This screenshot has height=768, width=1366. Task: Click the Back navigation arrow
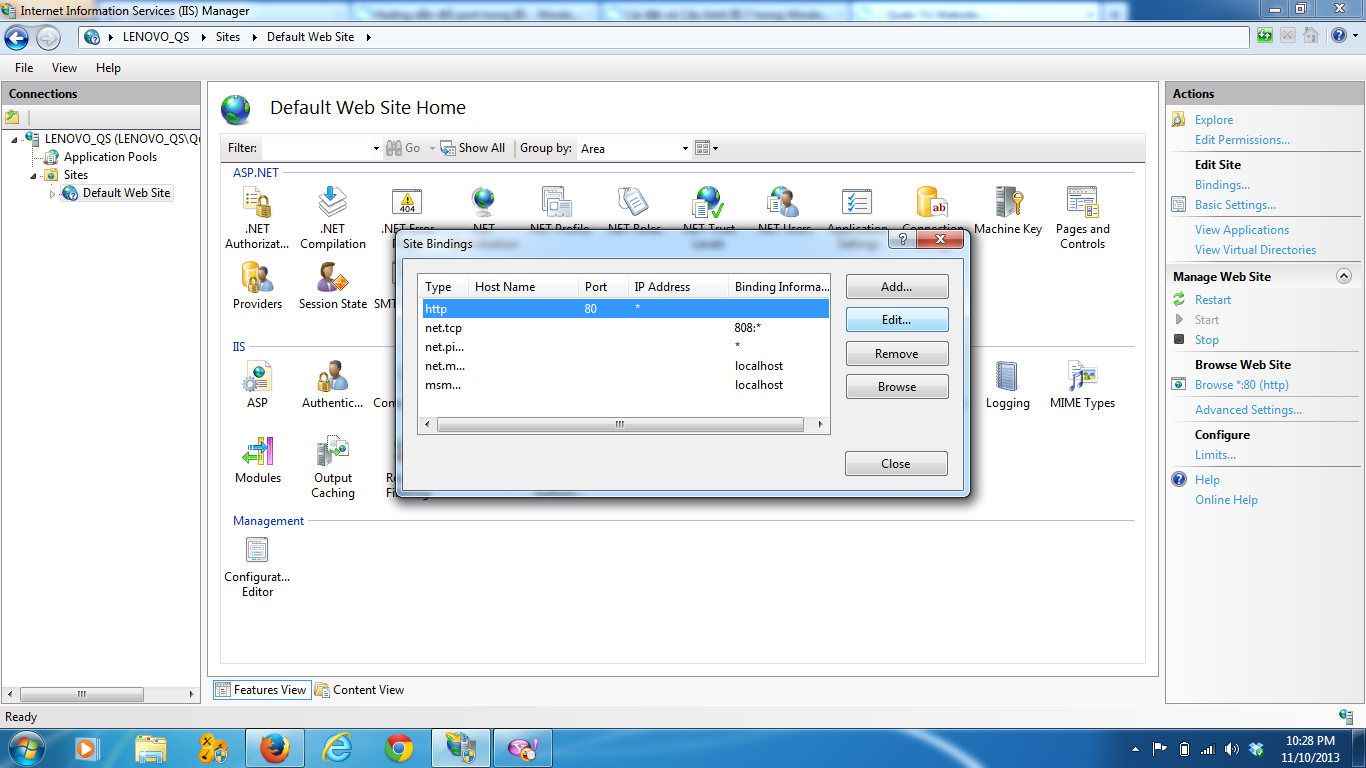(x=17, y=38)
